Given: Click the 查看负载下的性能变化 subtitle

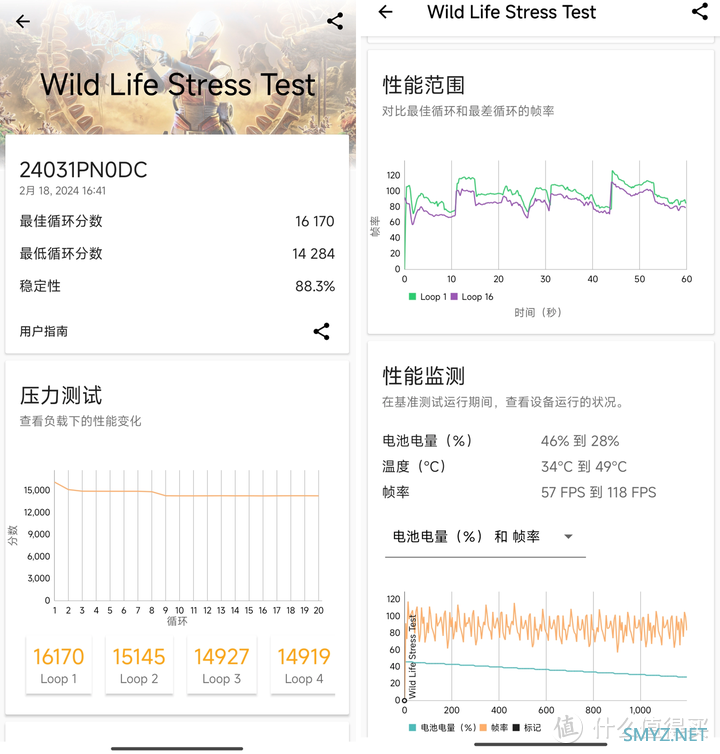Looking at the screenshot, I should 80,421.
